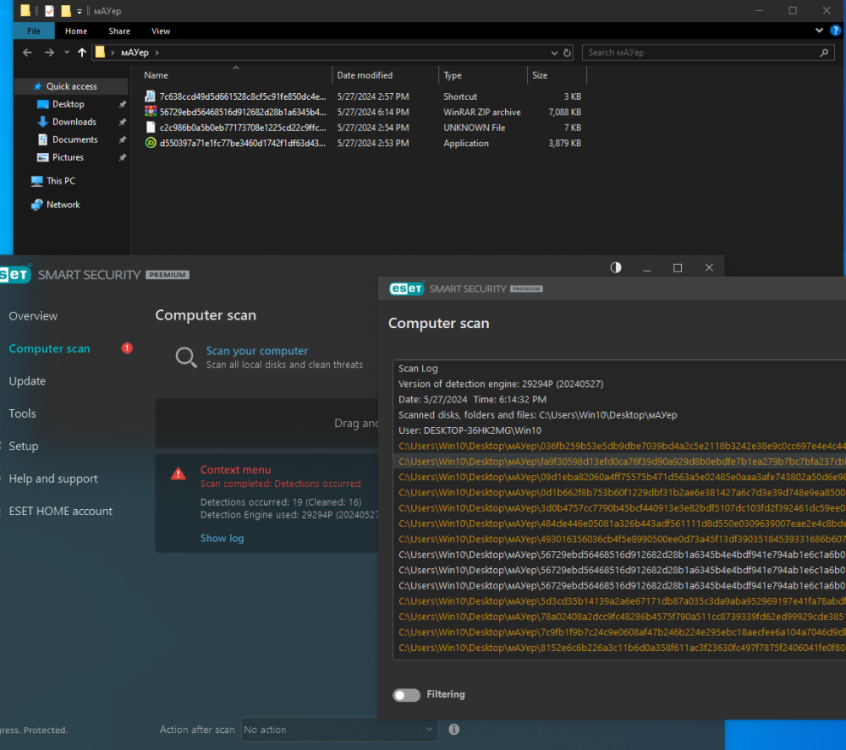
Task: Go forward in File Explorer
Action: point(49,52)
